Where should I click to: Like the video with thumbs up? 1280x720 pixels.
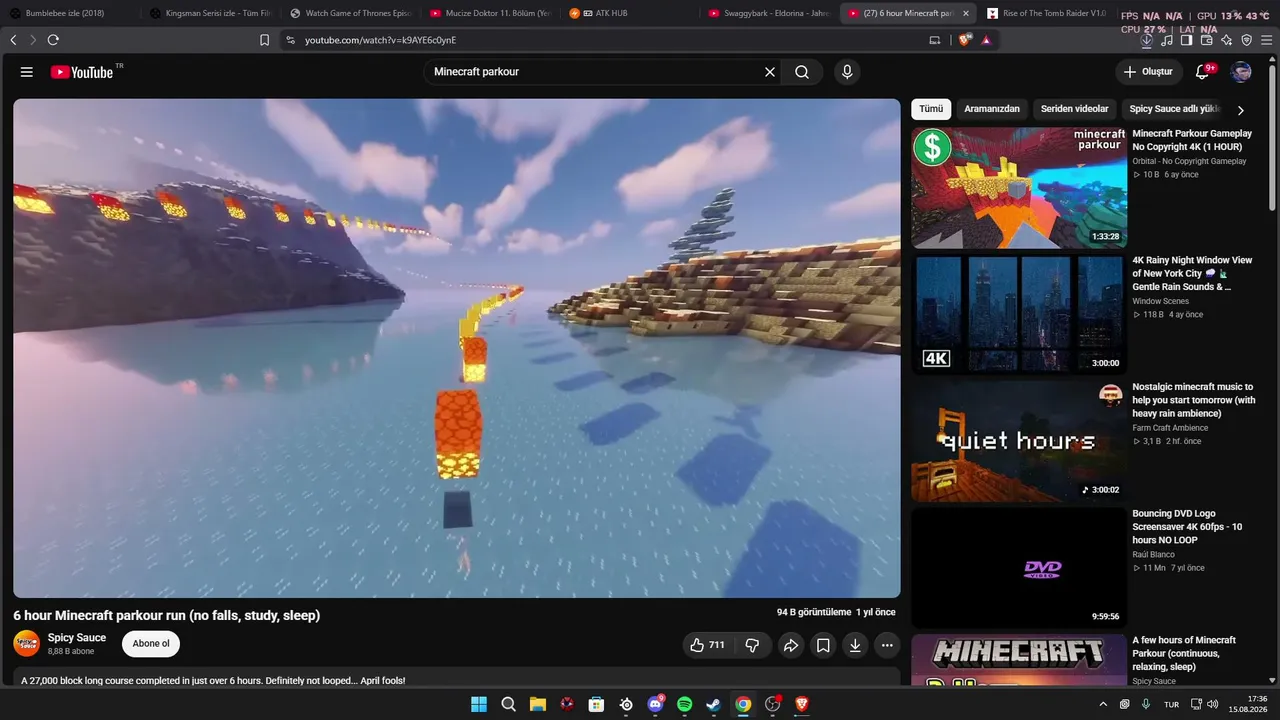(707, 645)
